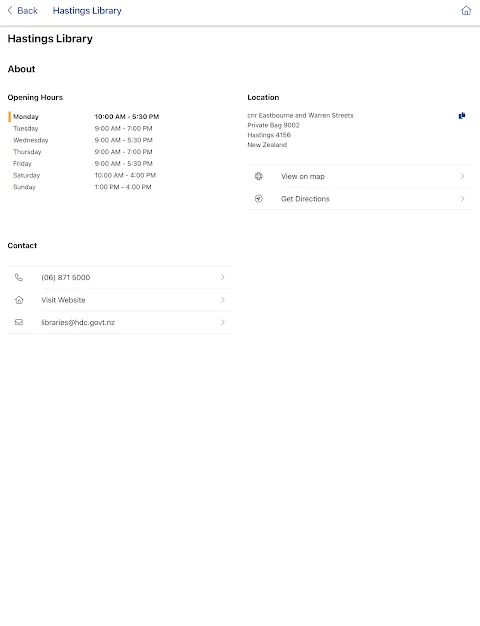Open chevron on Visit Website row
Viewport: 480px width, 626px height.
pyautogui.click(x=223, y=299)
